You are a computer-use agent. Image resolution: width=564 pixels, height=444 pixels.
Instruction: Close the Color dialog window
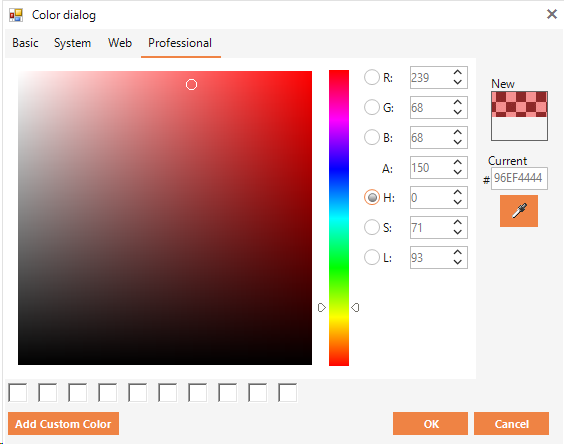[x=551, y=14]
